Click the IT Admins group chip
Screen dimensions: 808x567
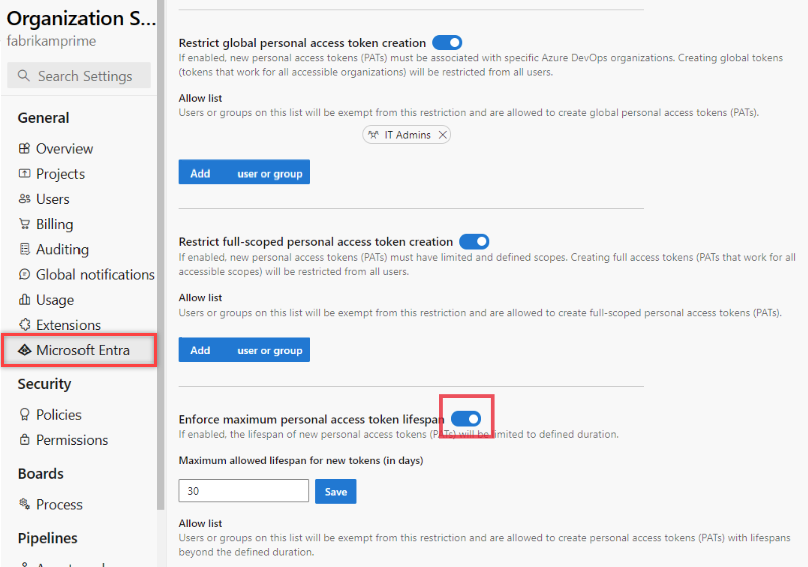(x=406, y=135)
